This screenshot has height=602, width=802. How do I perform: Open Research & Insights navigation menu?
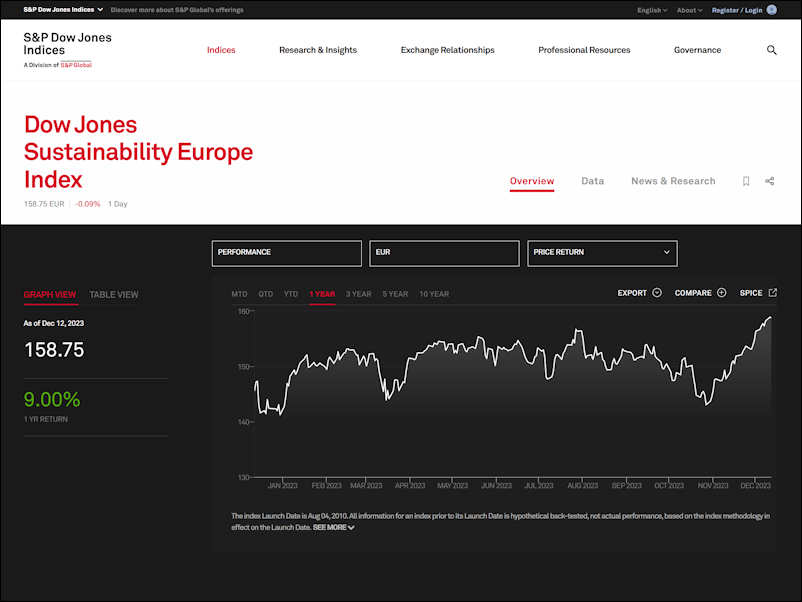(318, 50)
